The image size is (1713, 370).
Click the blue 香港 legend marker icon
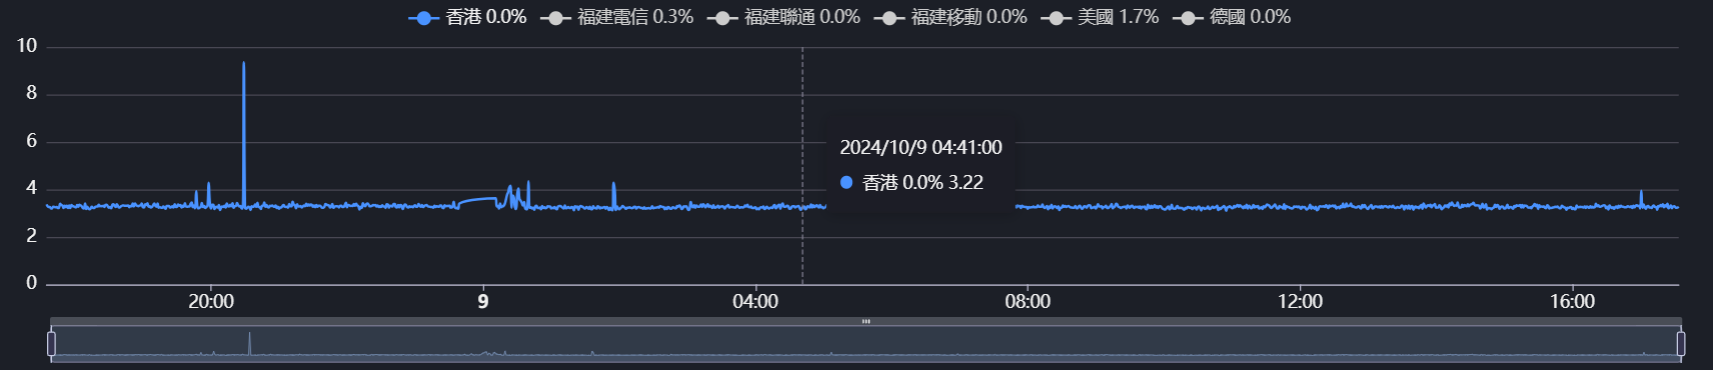(x=424, y=18)
